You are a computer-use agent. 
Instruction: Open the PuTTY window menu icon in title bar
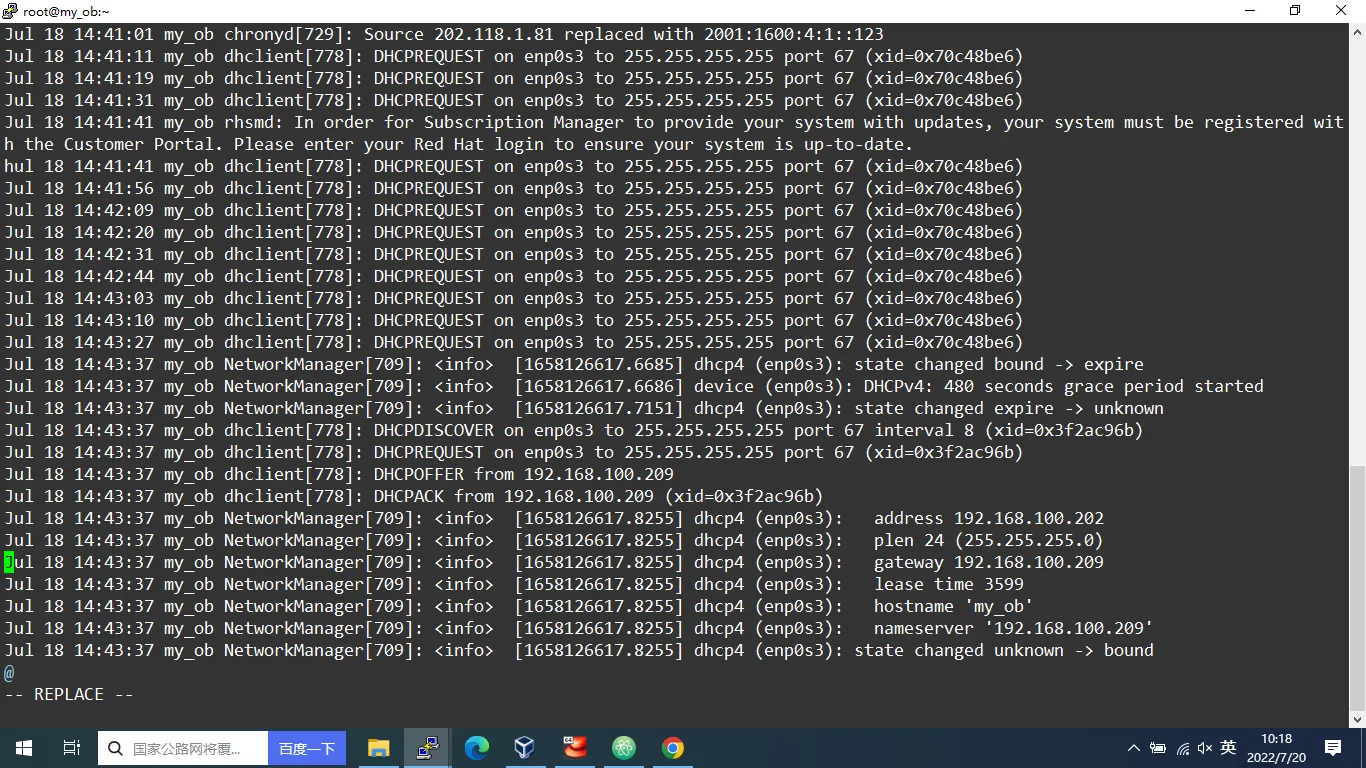(11, 11)
